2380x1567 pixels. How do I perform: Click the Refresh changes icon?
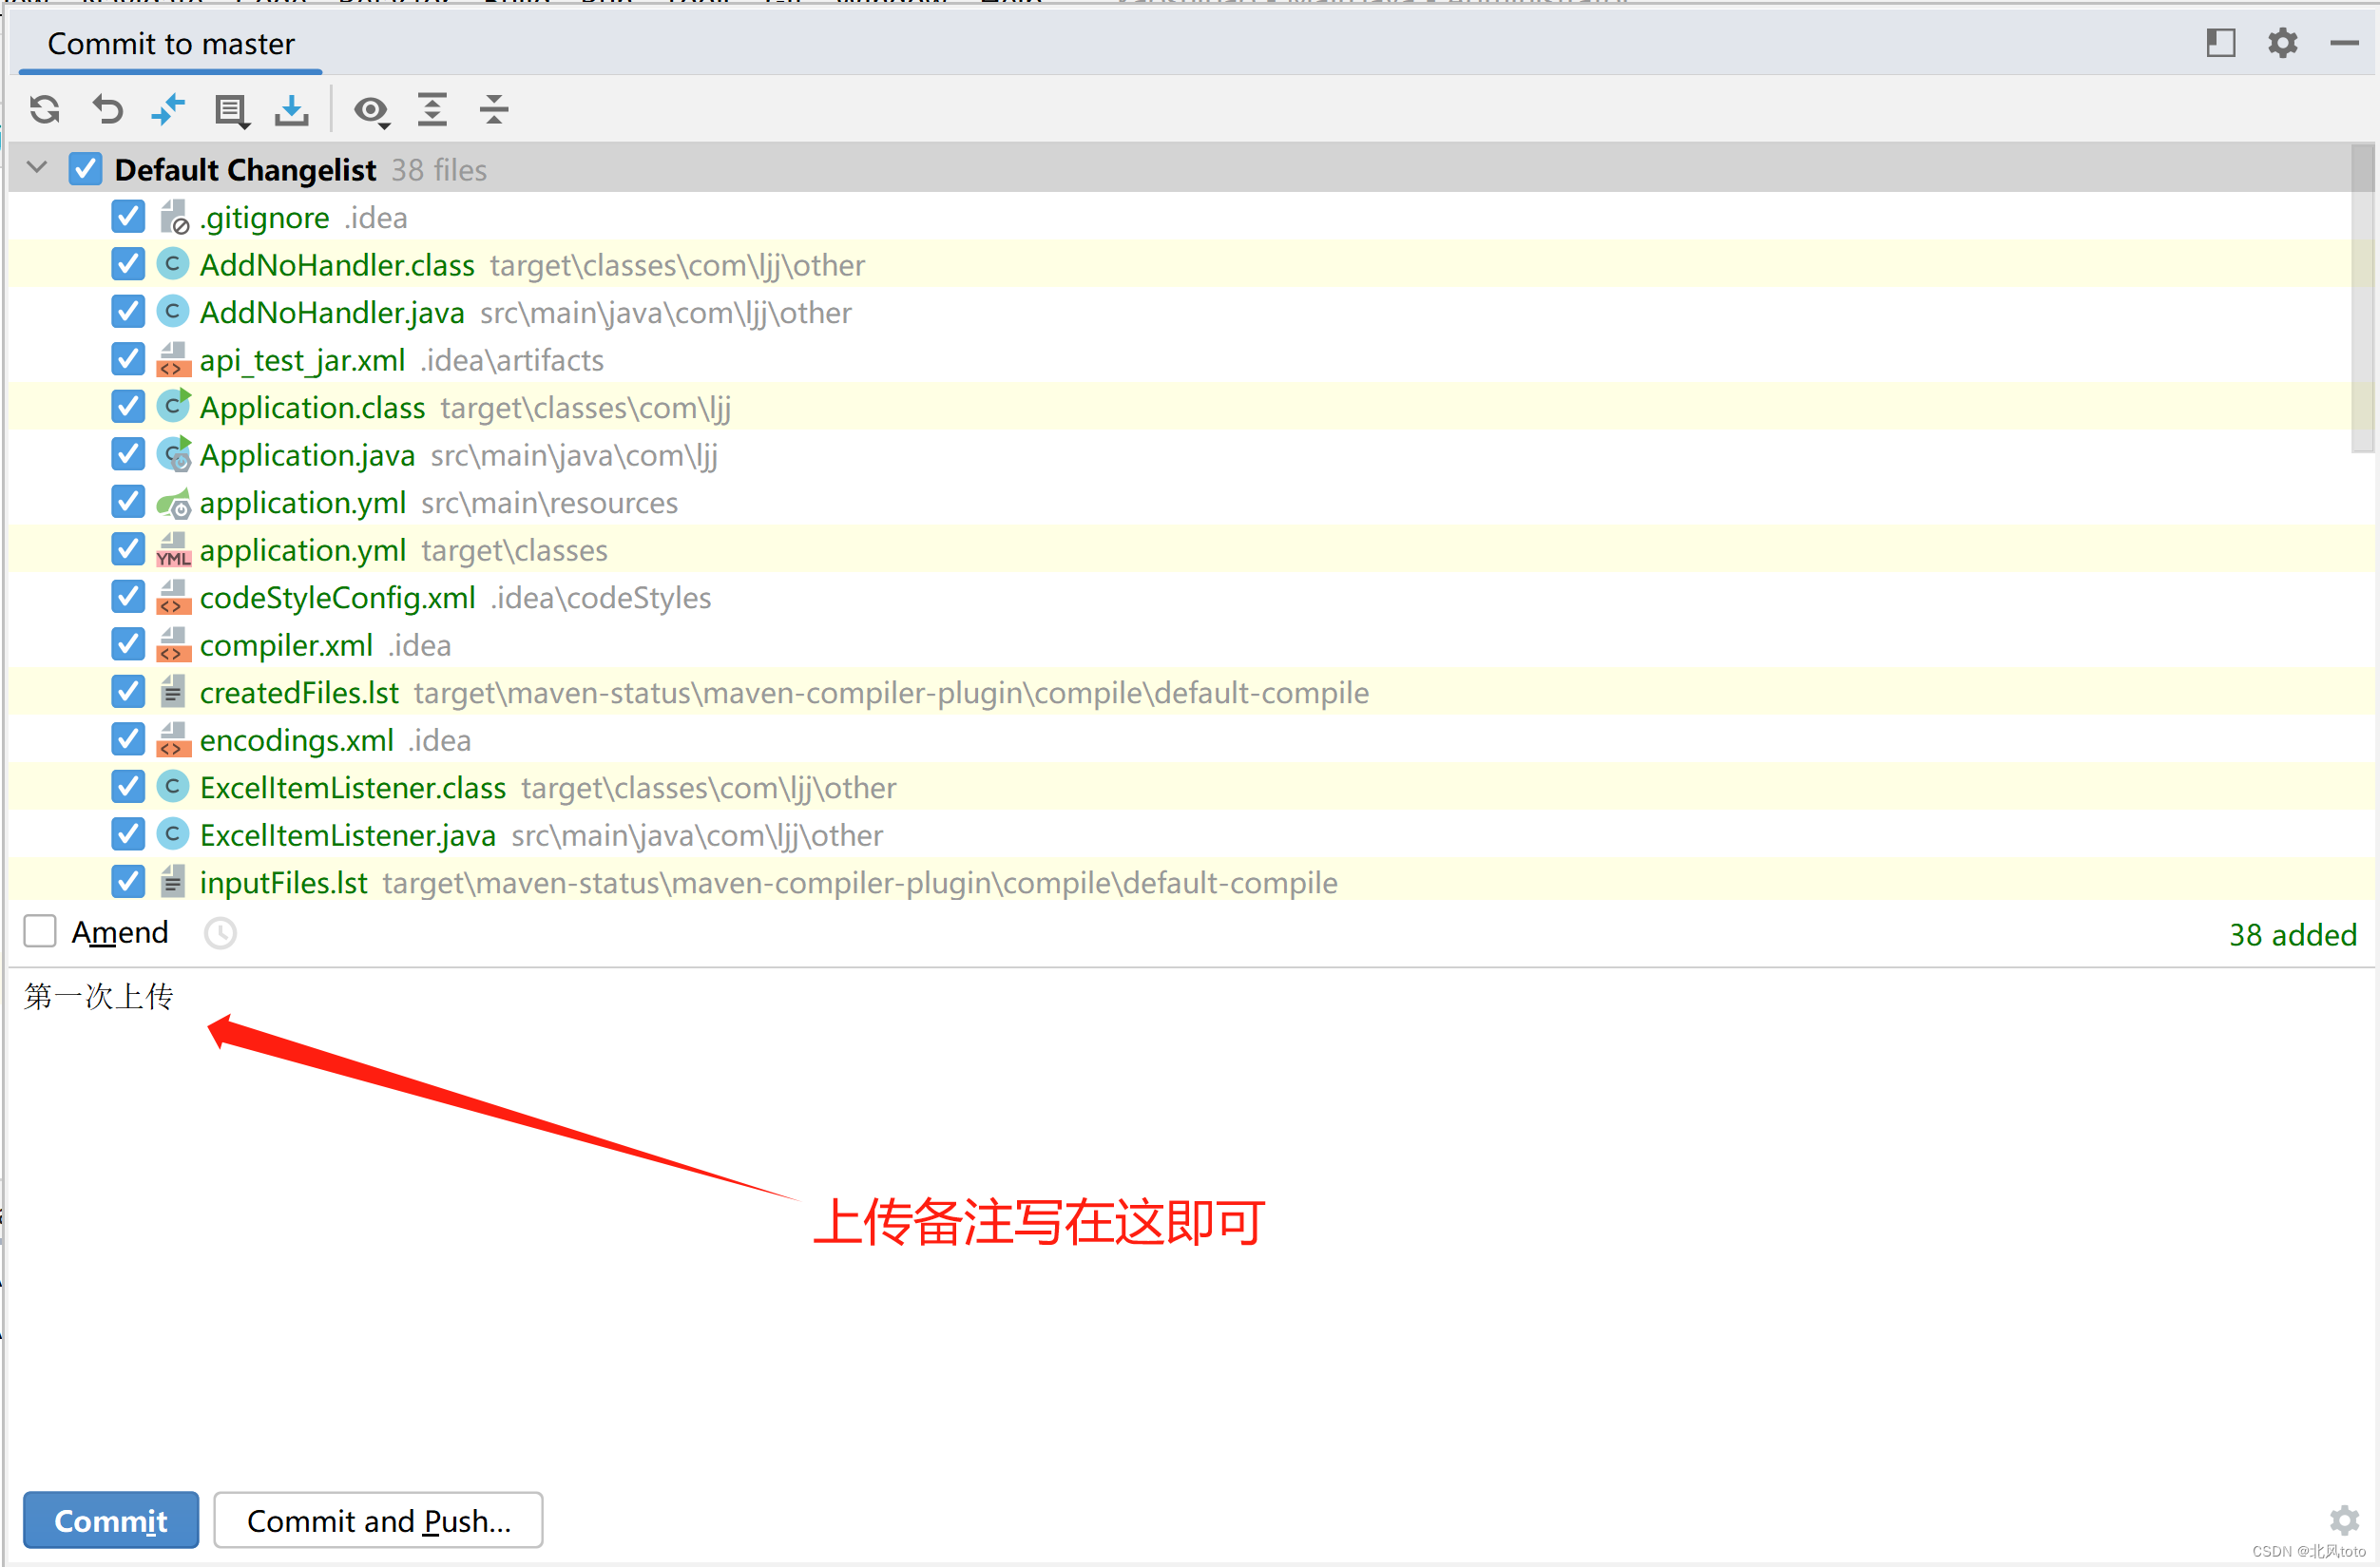45,109
